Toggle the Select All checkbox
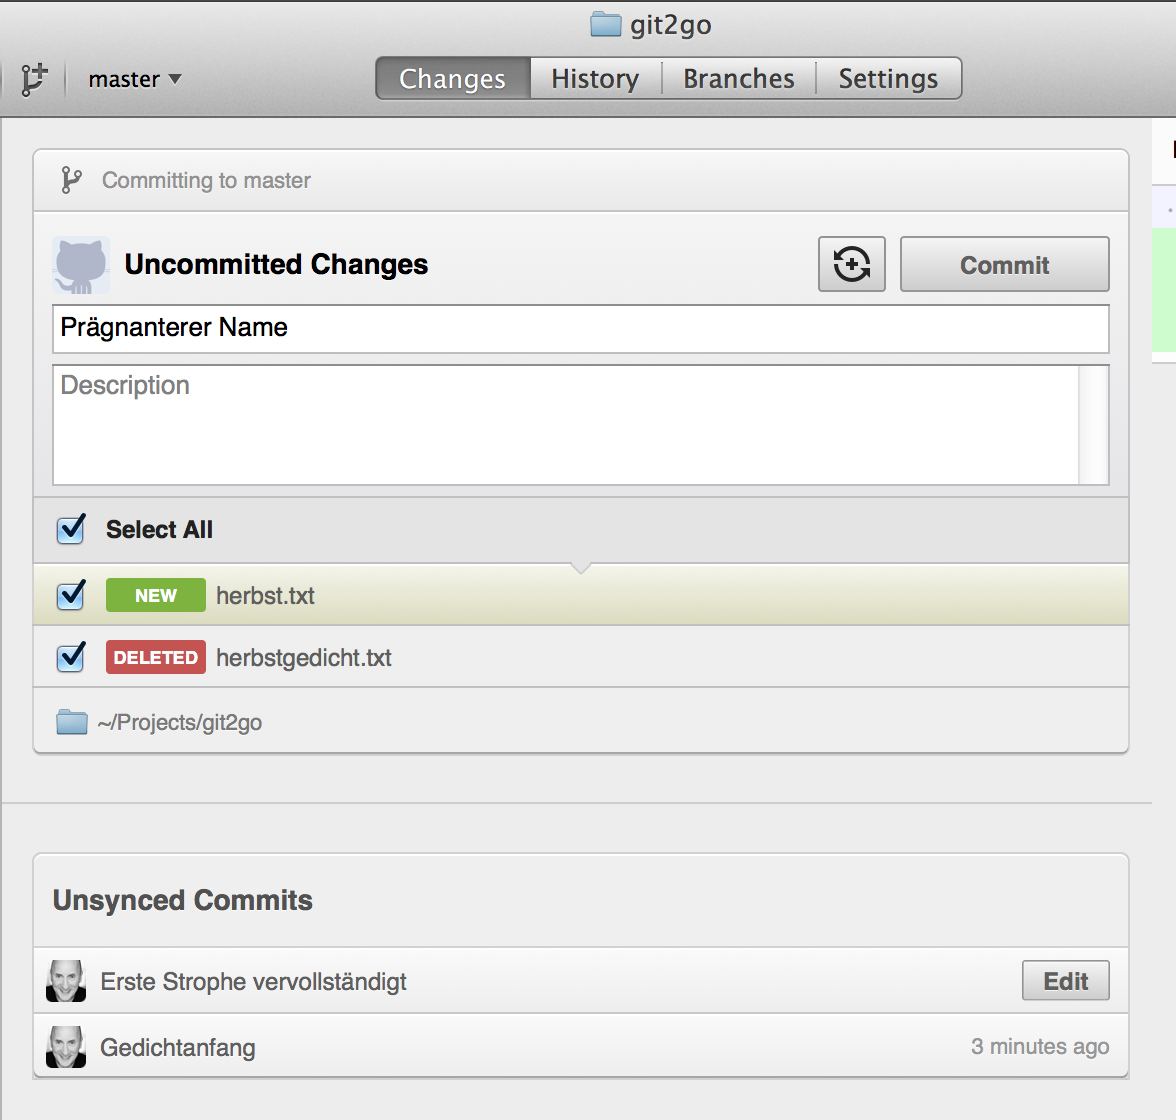Screen dimensions: 1176x1120 coord(71,529)
